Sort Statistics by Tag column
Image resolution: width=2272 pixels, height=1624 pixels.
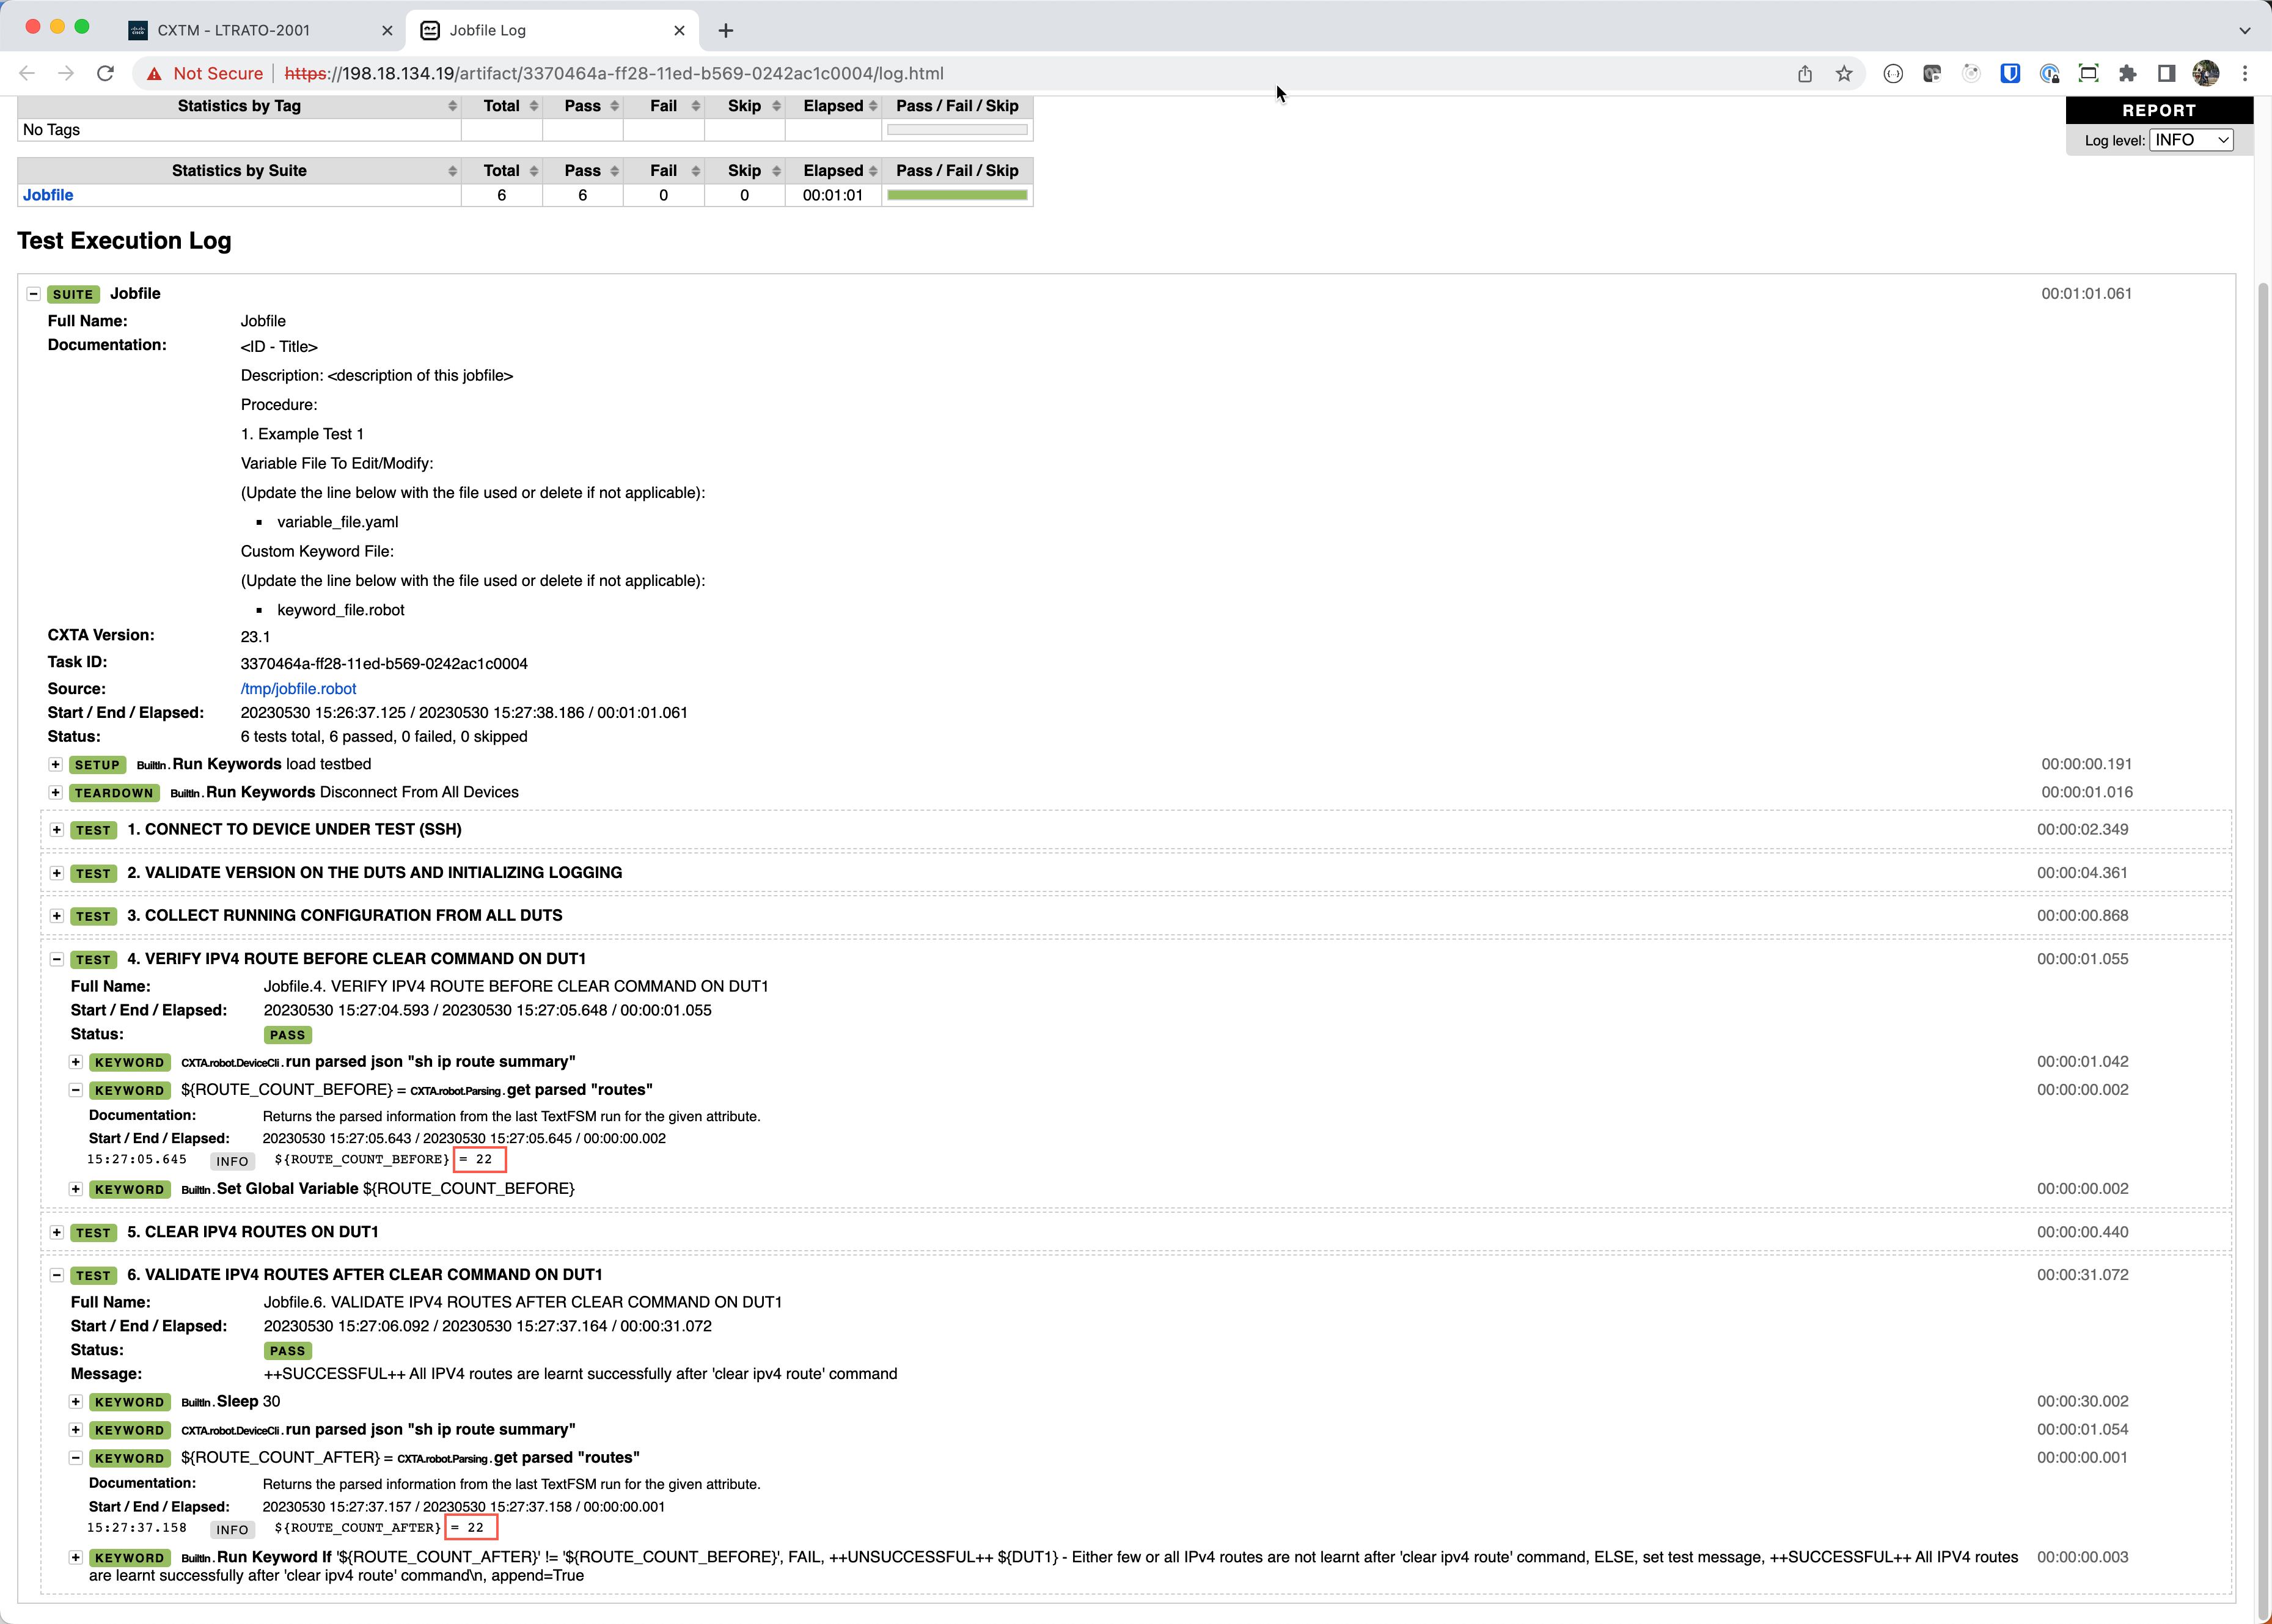coord(239,106)
